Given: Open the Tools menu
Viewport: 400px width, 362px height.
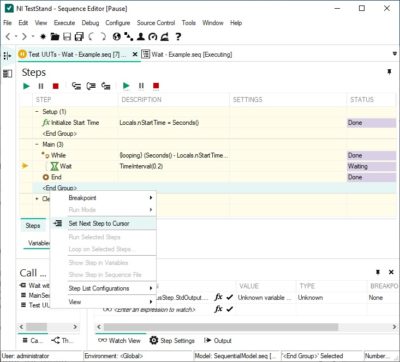Looking at the screenshot, I should coord(189,23).
